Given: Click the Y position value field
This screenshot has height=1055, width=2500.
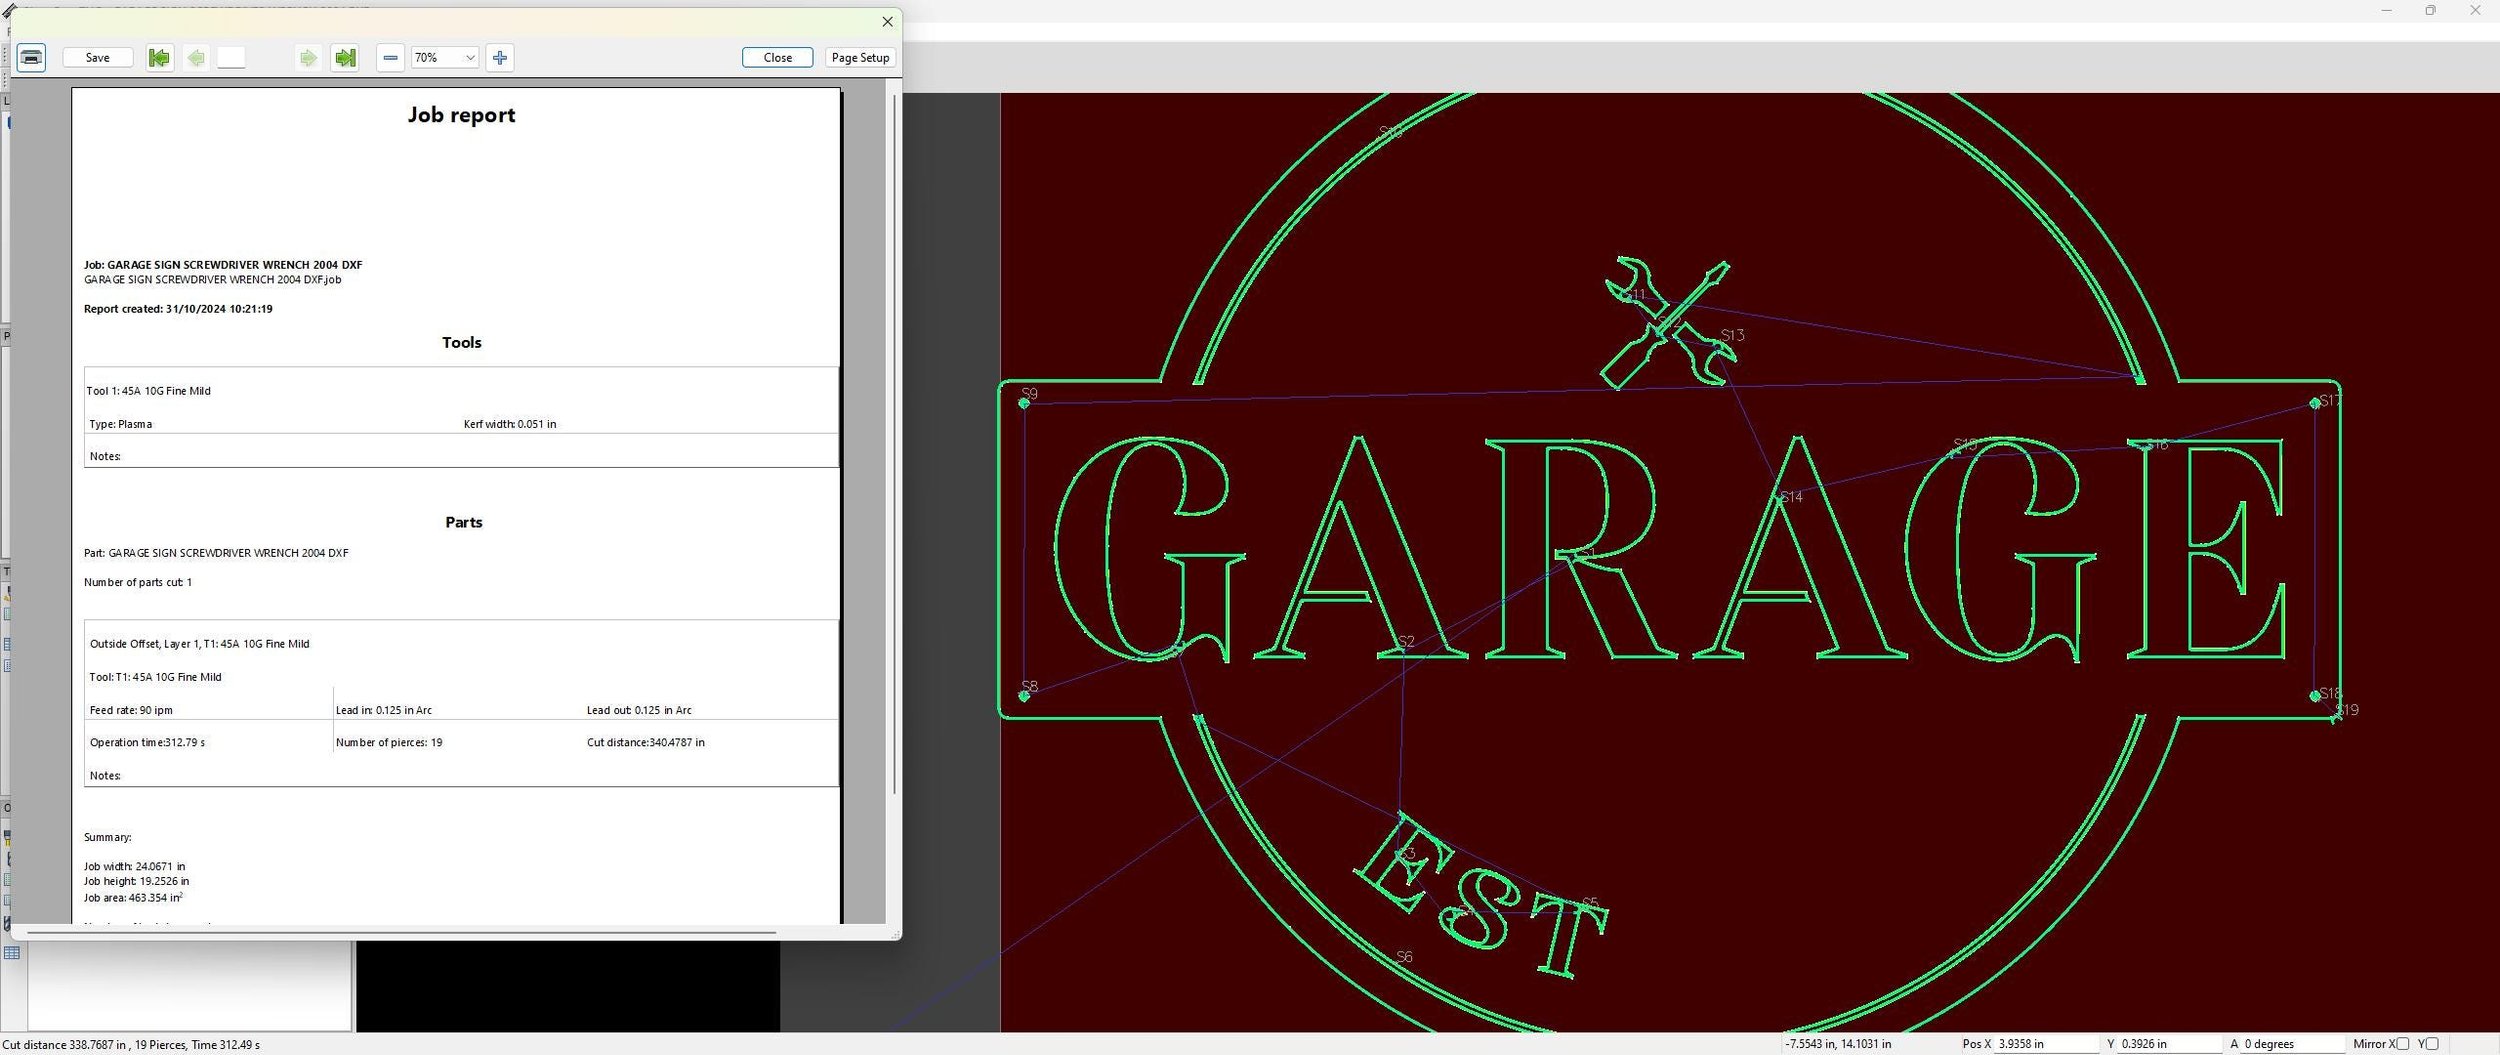Looking at the screenshot, I should tap(2169, 1044).
